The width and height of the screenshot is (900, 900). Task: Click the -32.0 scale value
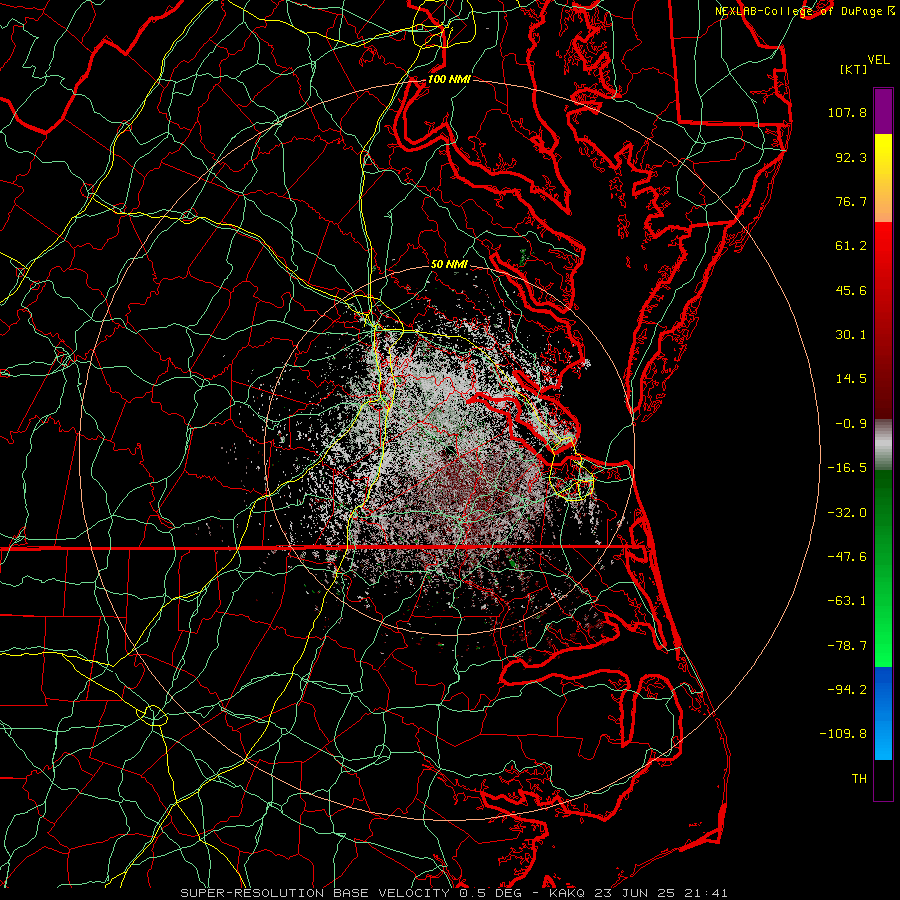(847, 513)
